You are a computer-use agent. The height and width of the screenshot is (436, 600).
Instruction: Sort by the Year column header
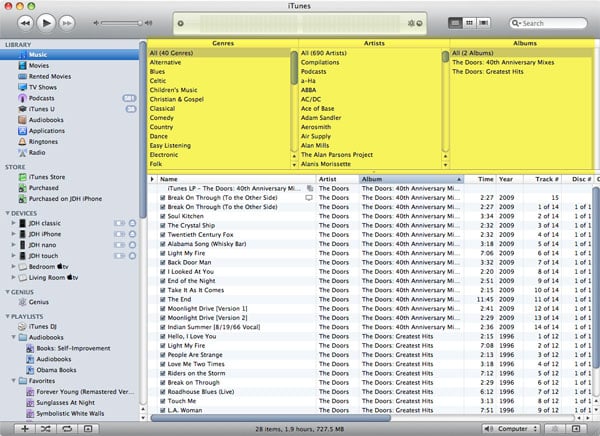coord(510,179)
